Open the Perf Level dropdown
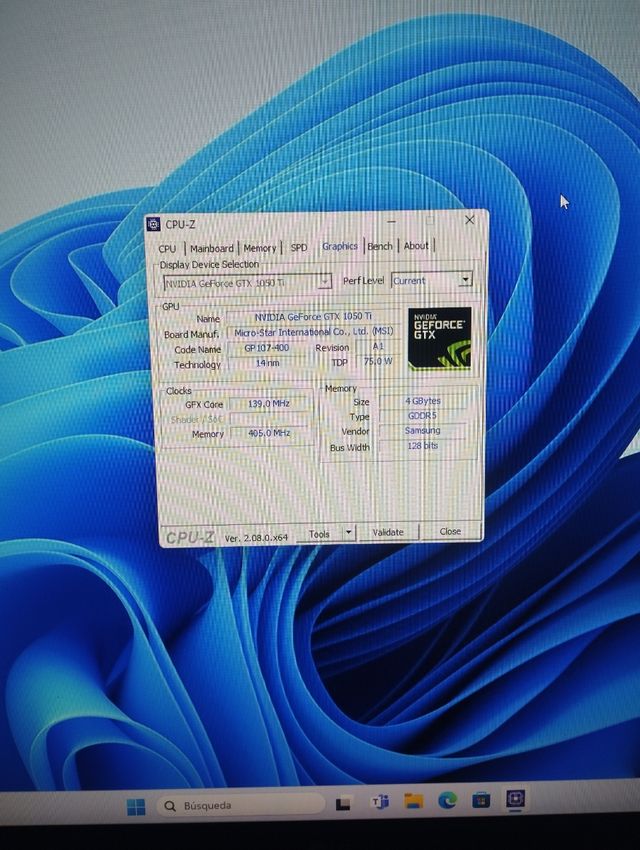This screenshot has height=850, width=640. (464, 281)
